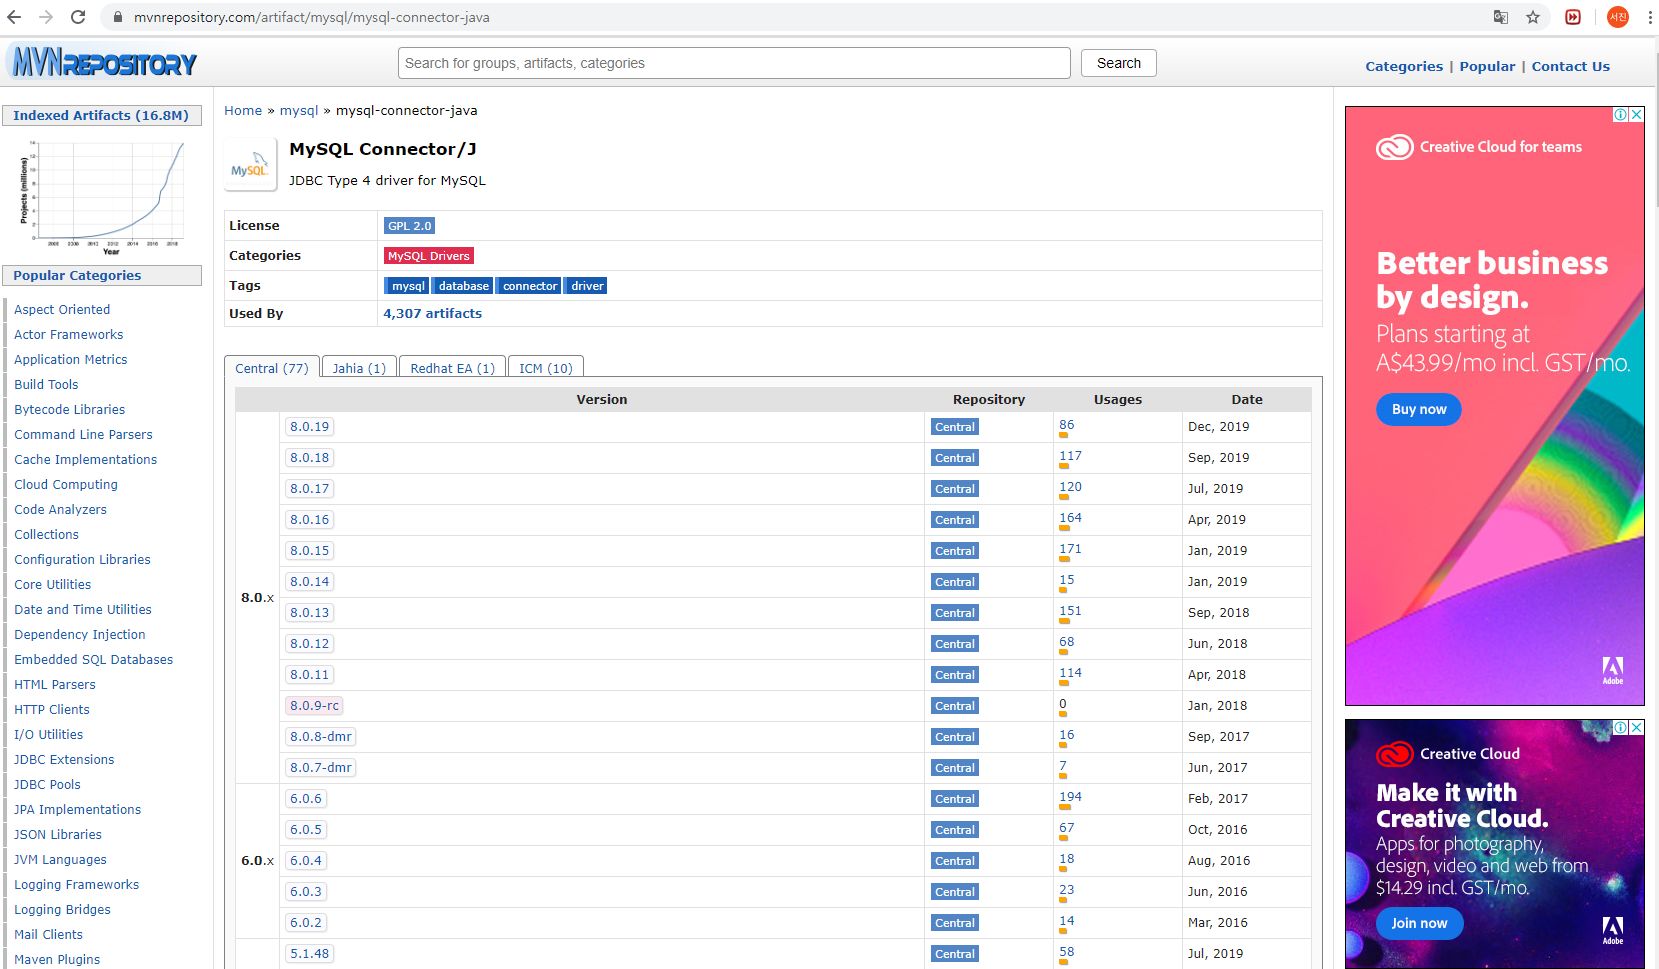Open version 5.1.48
1659x969 pixels.
click(309, 953)
